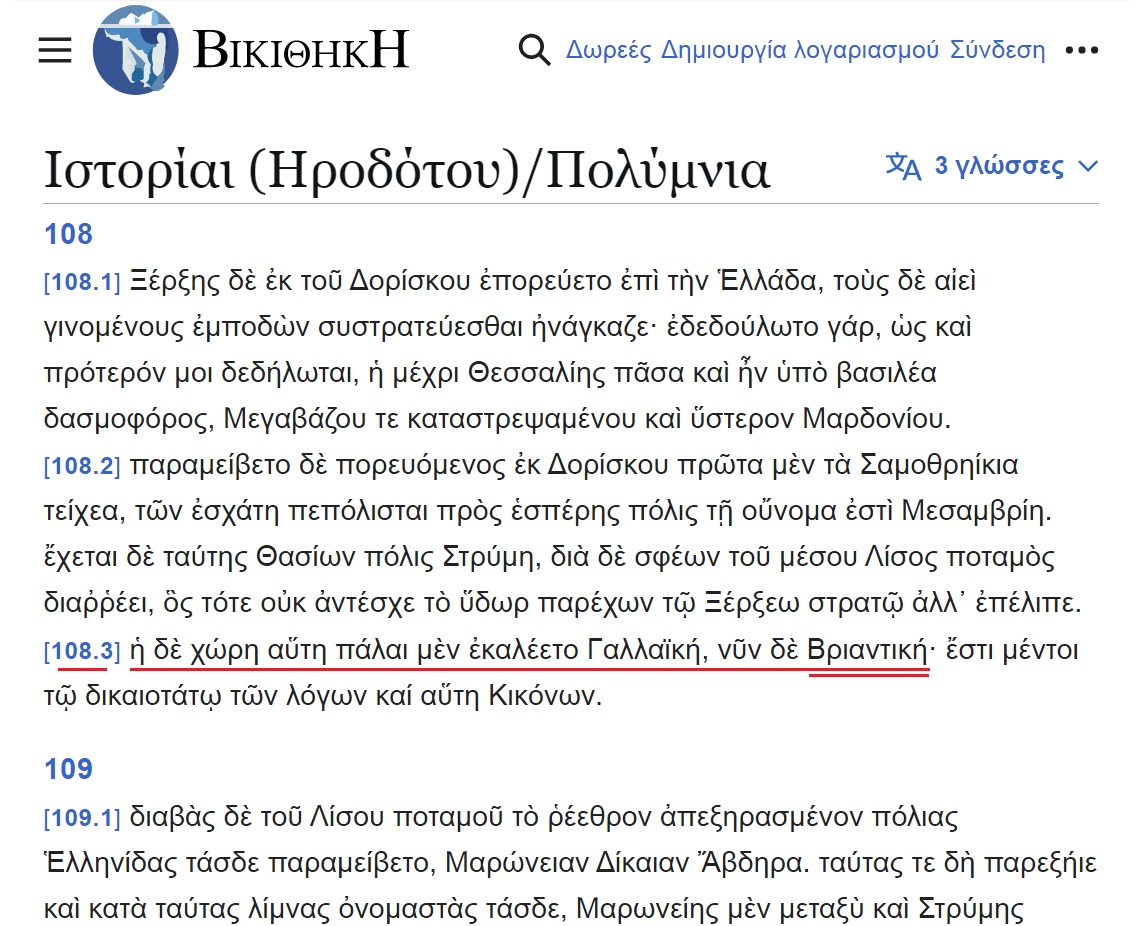Click the 109.1 passage anchor

click(x=82, y=817)
